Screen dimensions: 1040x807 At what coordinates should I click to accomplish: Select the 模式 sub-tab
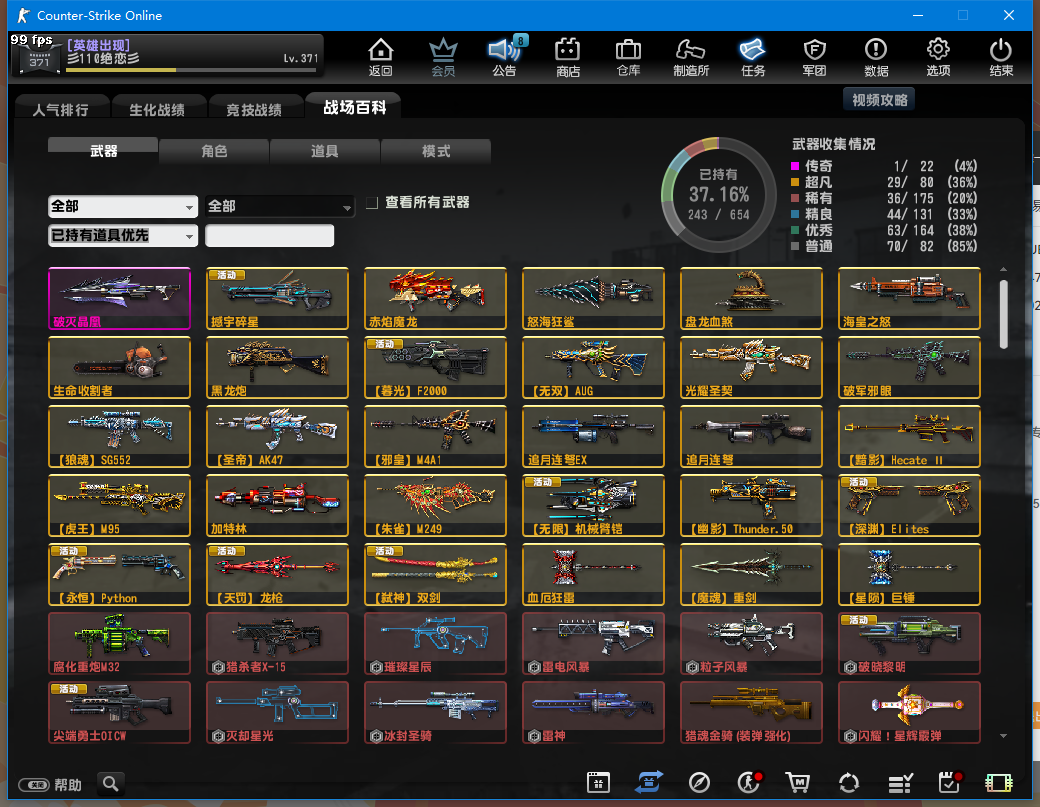point(436,151)
